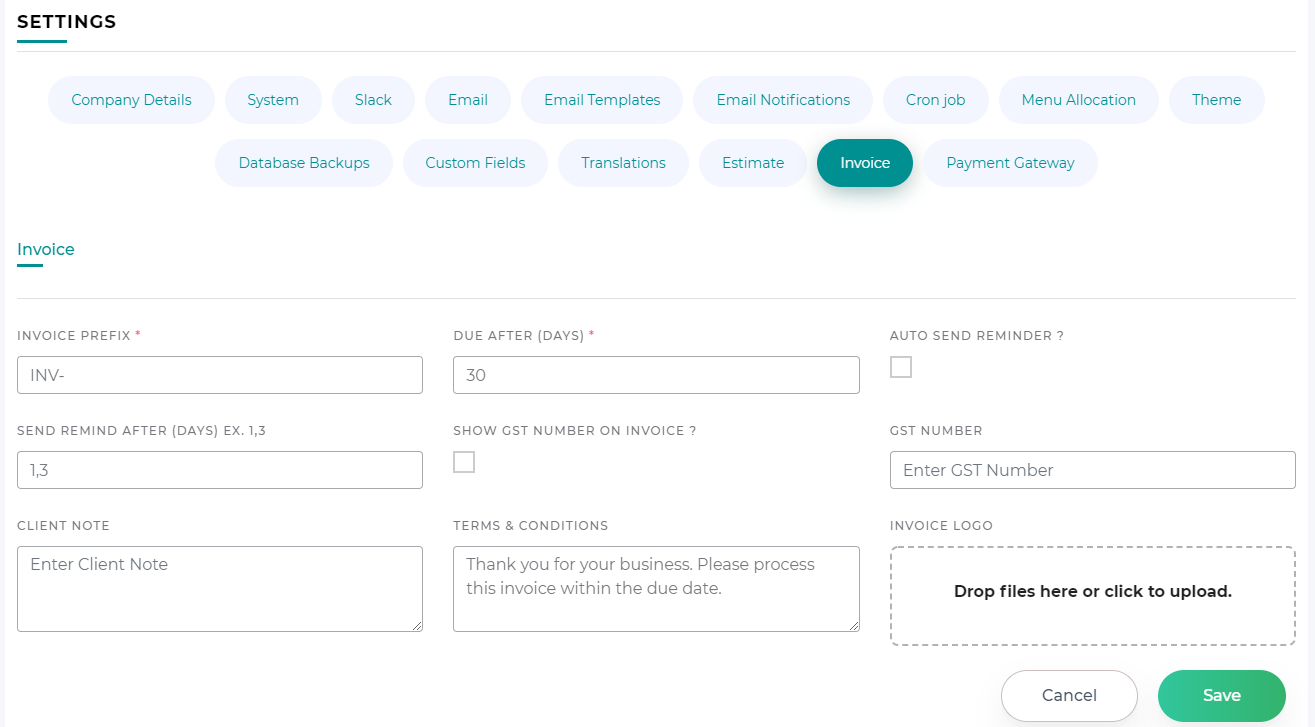This screenshot has width=1315, height=727.
Task: Tick the Show GST Number on Invoice checkbox
Action: tap(464, 462)
